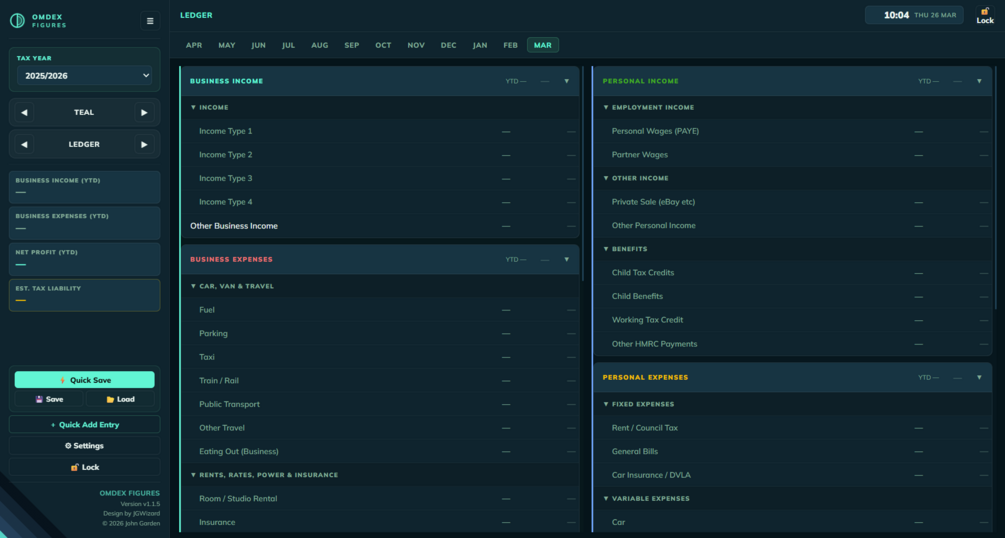Select the Fuel expense row
This screenshot has width=1005, height=538.
click(380, 310)
